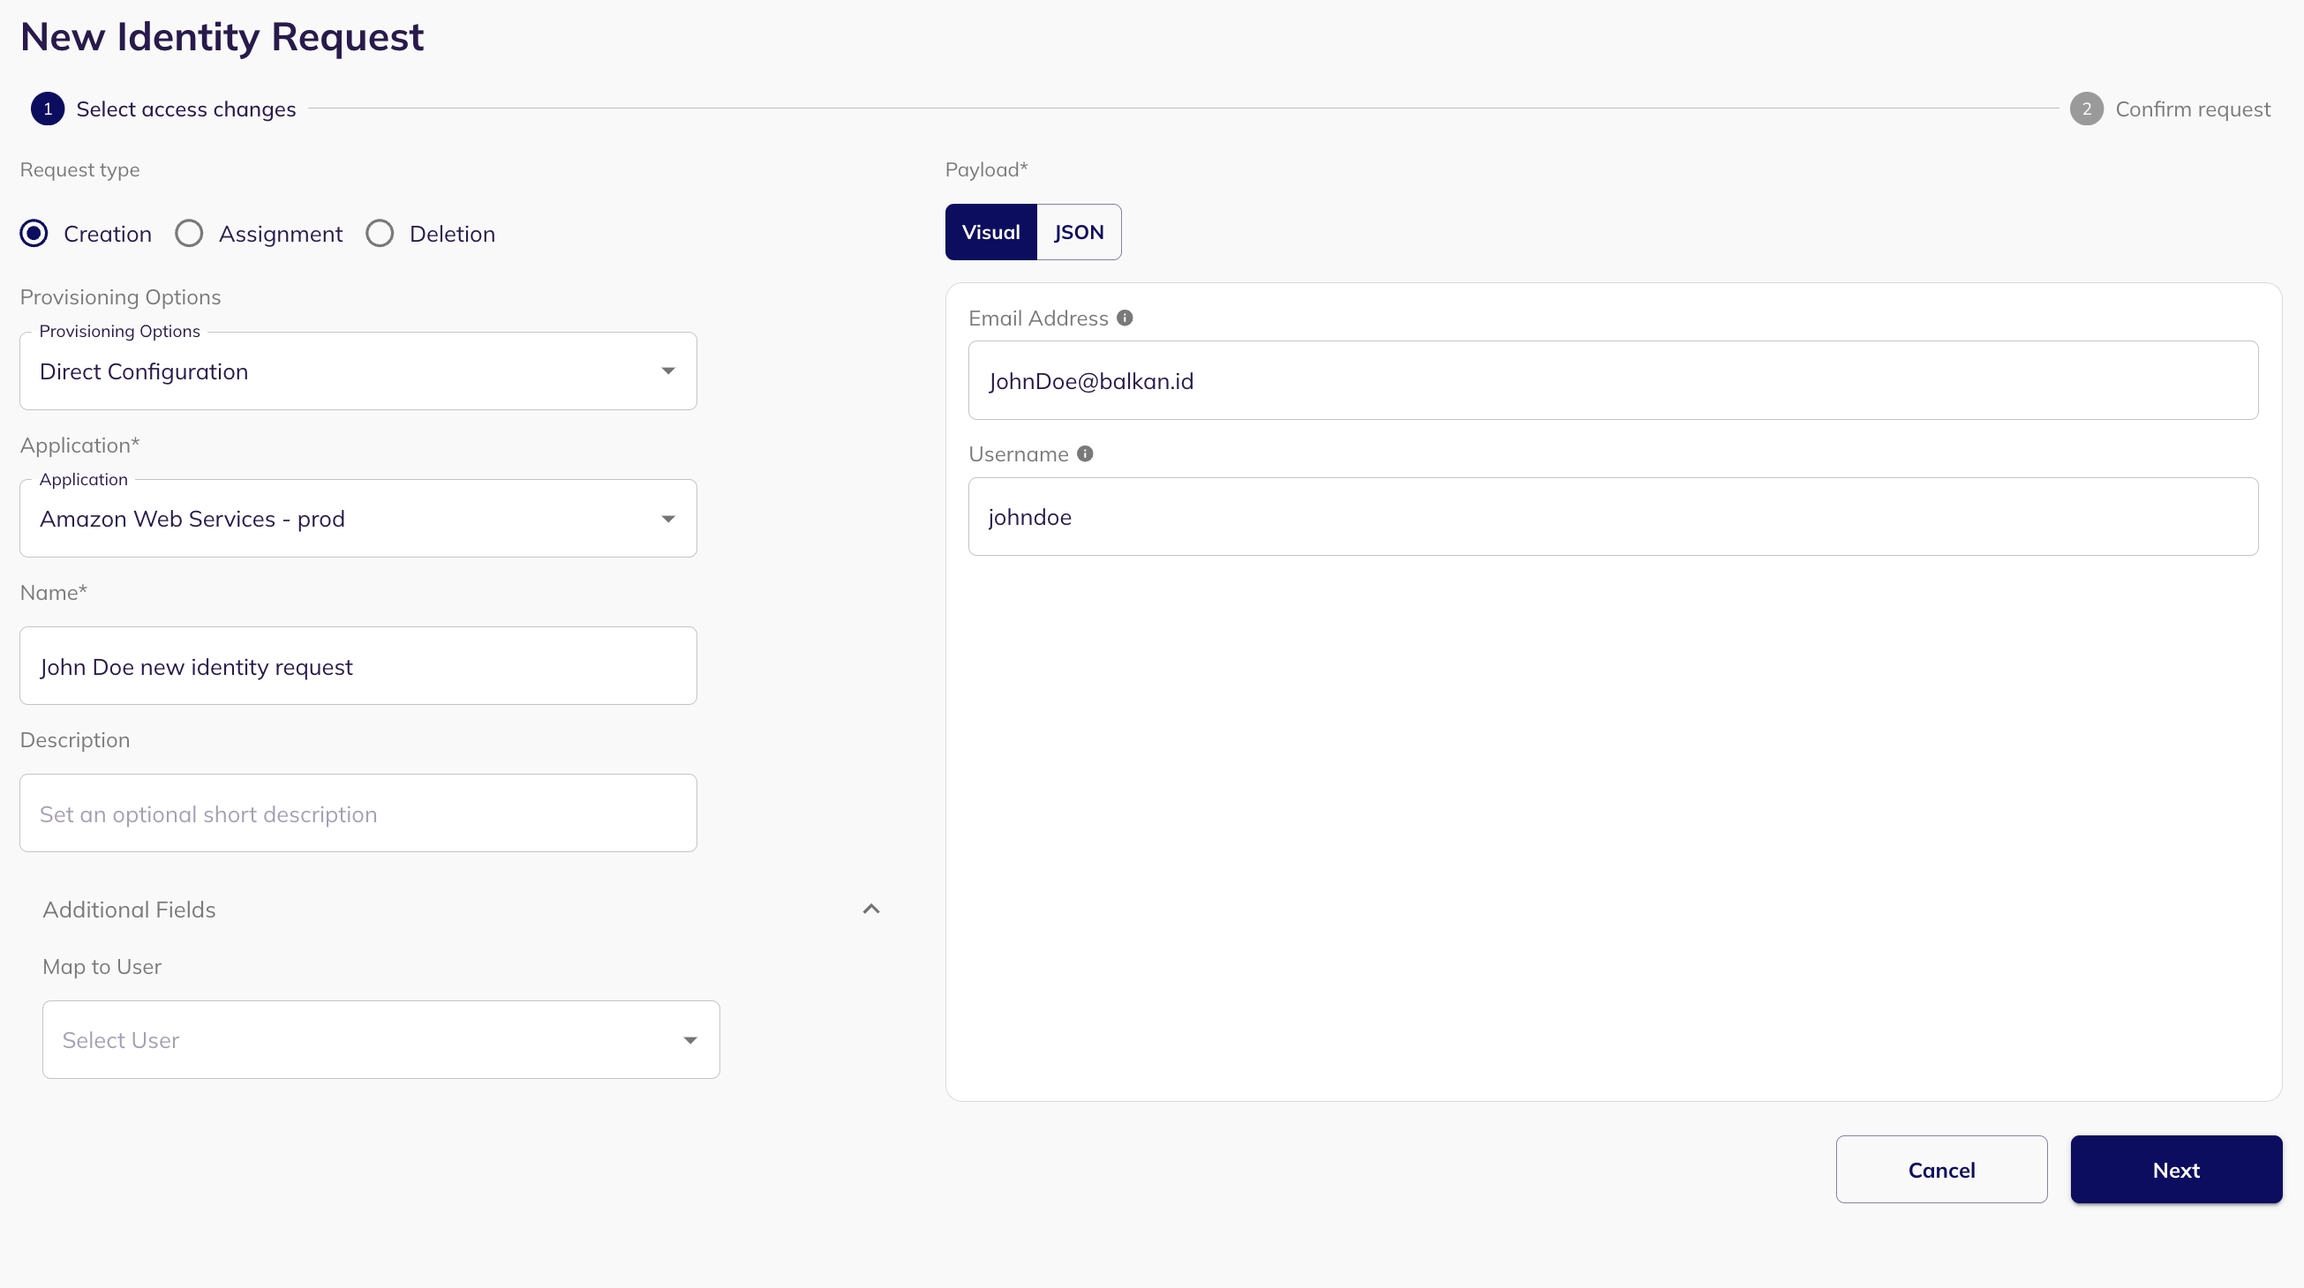Click step 1 circle in stepper
The width and height of the screenshot is (2304, 1288).
tap(47, 109)
